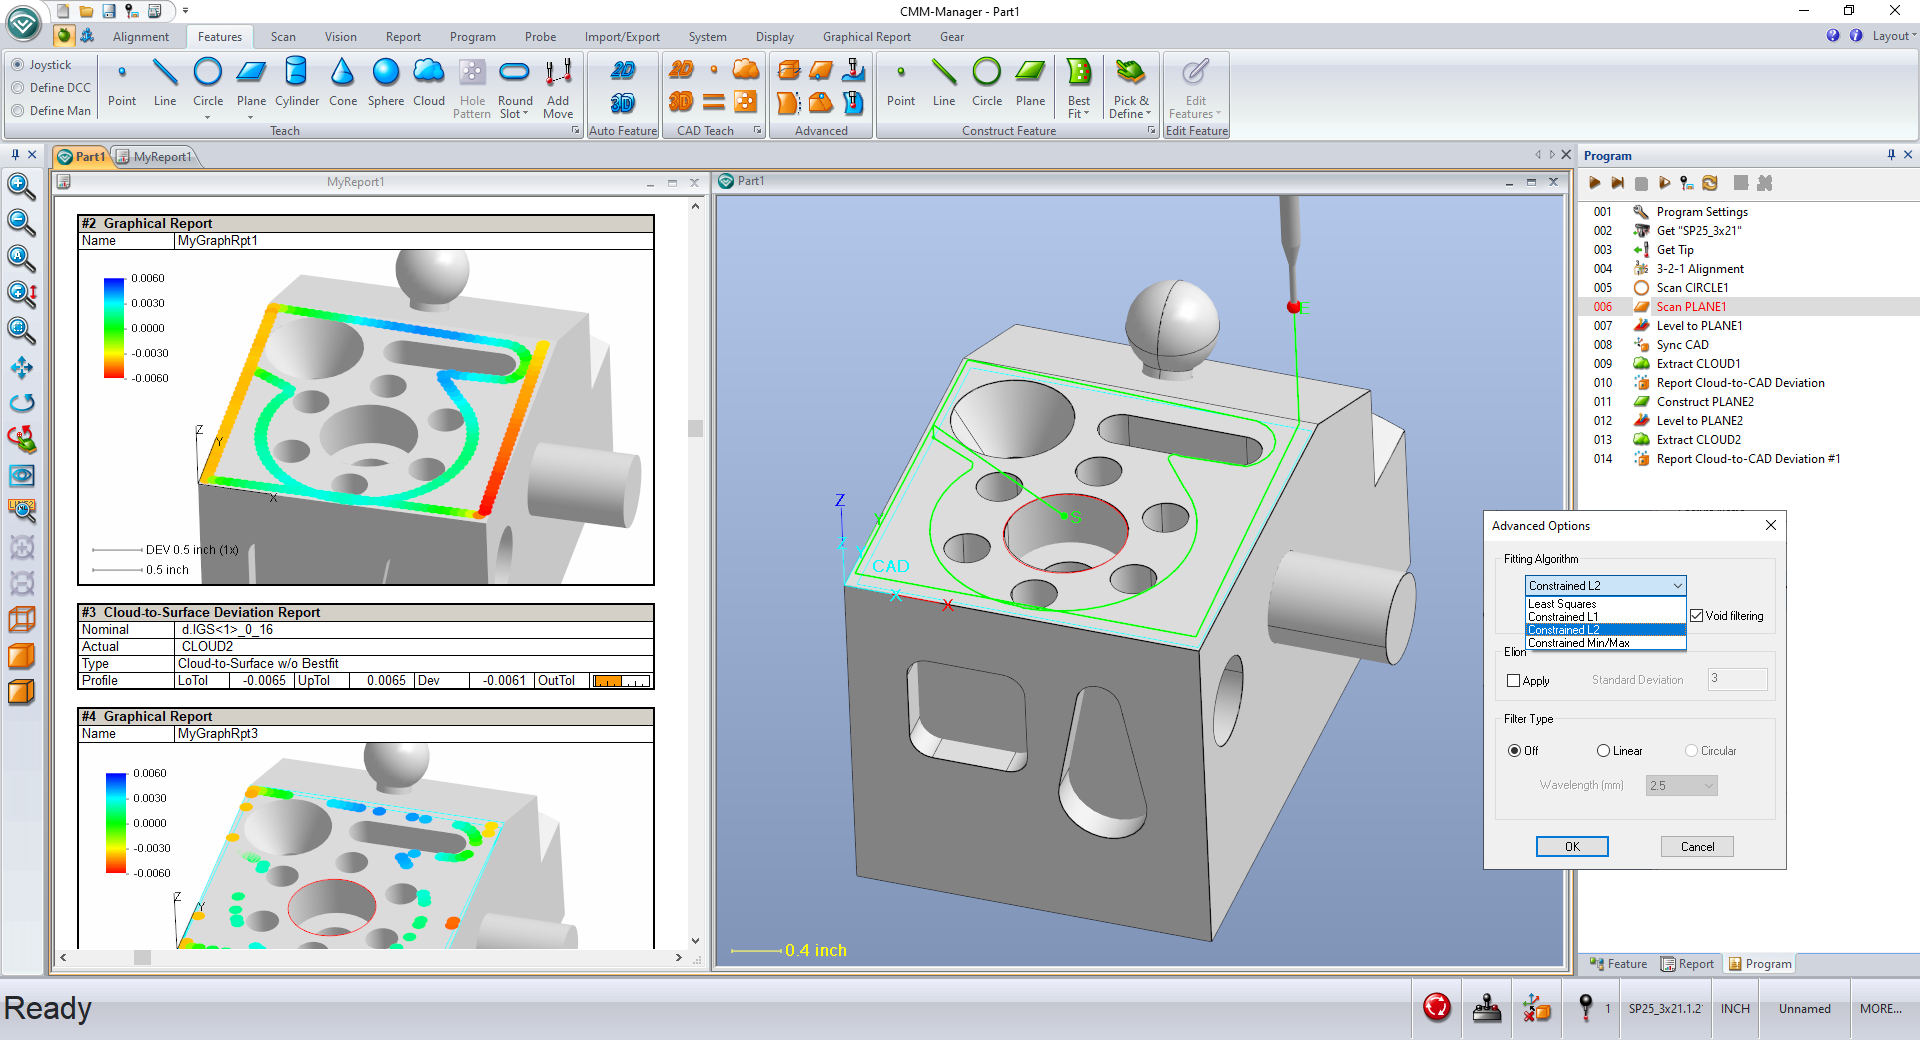
Task: Click the SP25_3x21.1.2 probe status button
Action: click(1665, 1009)
